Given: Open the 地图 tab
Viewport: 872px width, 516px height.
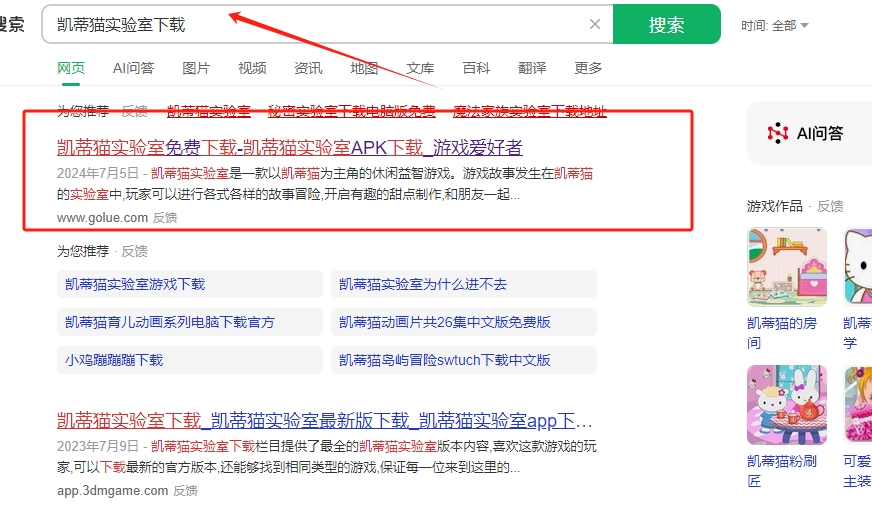Looking at the screenshot, I should [364, 68].
